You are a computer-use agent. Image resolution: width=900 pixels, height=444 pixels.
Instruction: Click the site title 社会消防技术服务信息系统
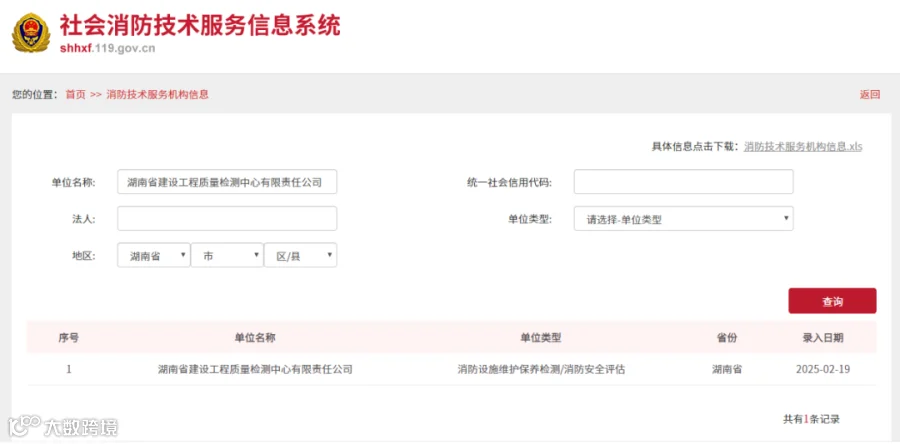(x=200, y=26)
